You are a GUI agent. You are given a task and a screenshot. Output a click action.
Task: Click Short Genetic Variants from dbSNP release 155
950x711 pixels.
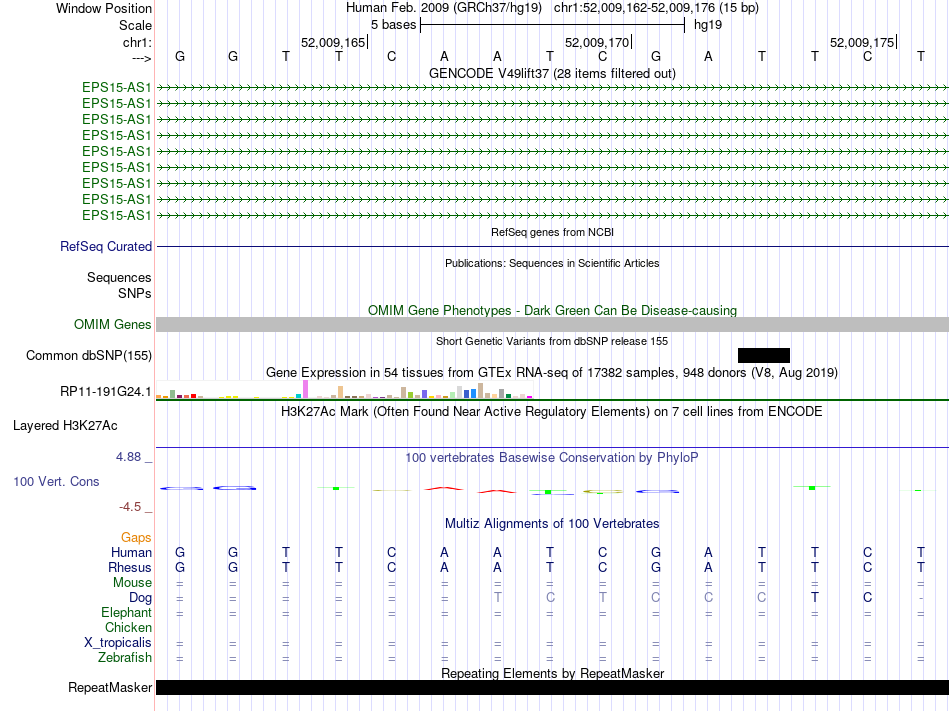coord(552,341)
